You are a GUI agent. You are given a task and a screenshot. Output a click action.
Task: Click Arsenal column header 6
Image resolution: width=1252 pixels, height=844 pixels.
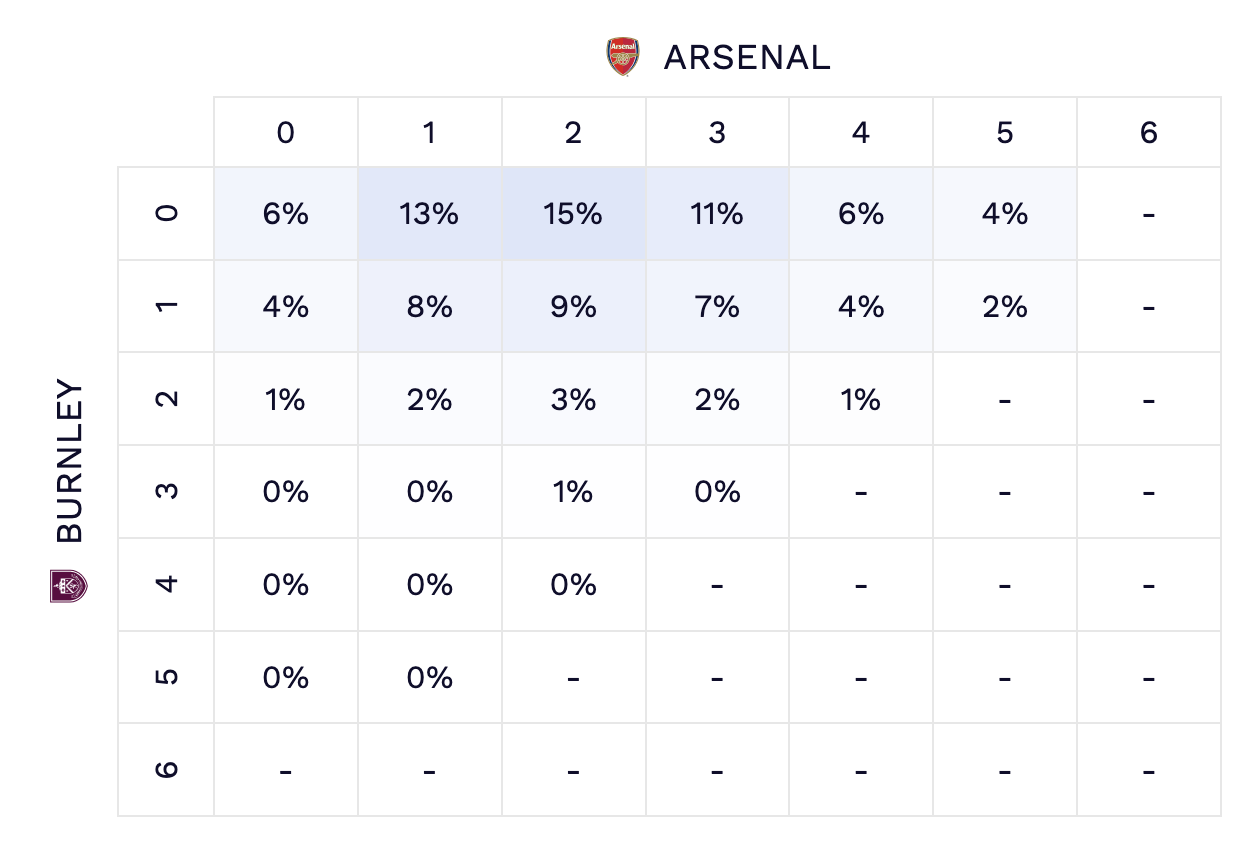[1149, 133]
